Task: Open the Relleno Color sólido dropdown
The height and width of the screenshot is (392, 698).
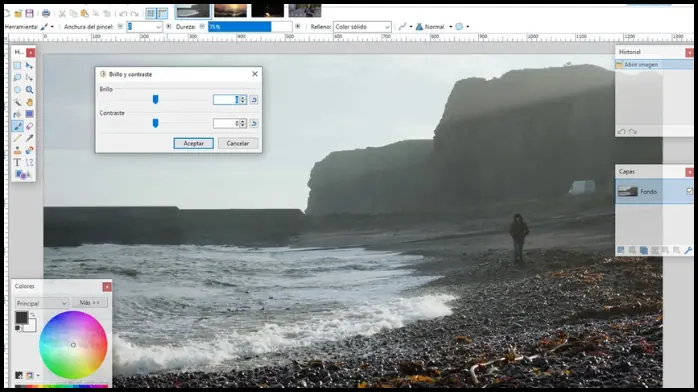Action: (362, 27)
